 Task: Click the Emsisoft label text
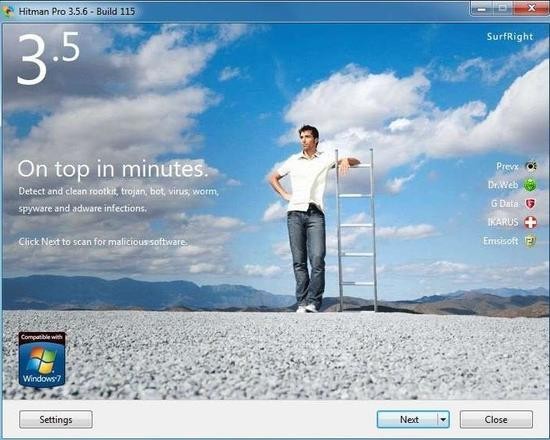[501, 241]
